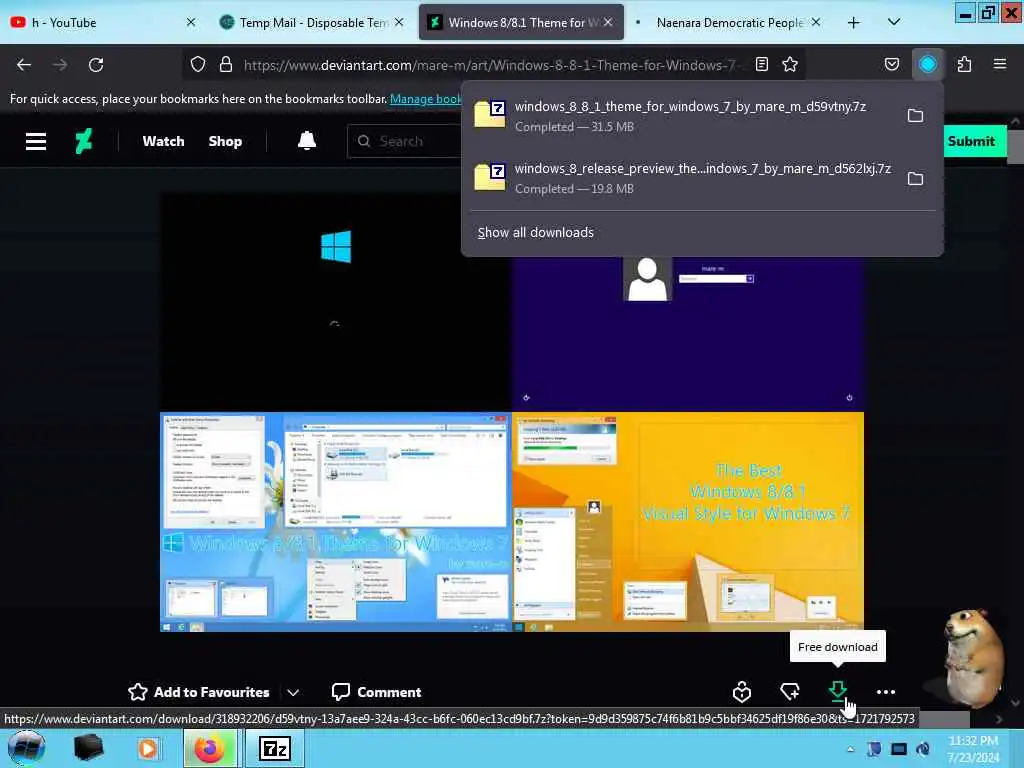Show hidden system tray icons
Screen dimensions: 1024x768
850,749
